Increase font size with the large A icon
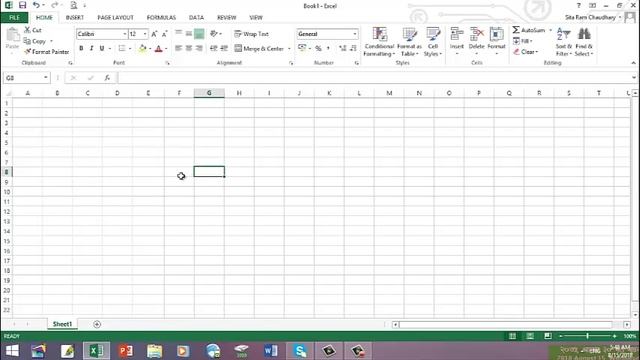 click(x=154, y=34)
